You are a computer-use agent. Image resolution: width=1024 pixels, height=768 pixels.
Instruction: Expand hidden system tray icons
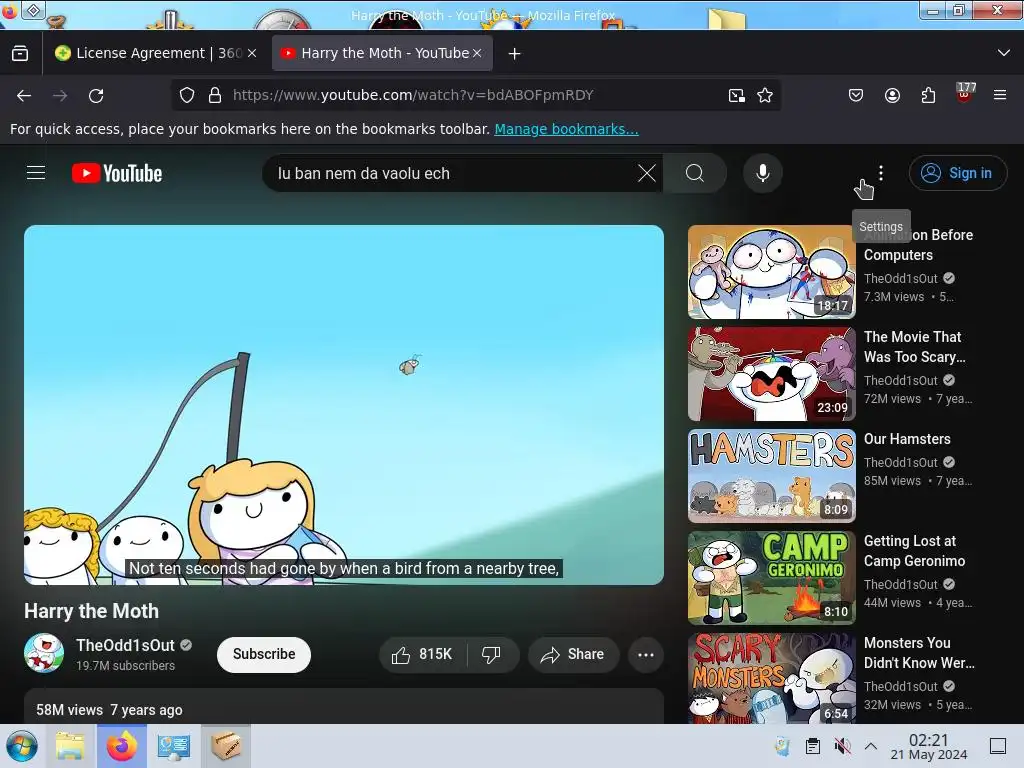point(871,746)
